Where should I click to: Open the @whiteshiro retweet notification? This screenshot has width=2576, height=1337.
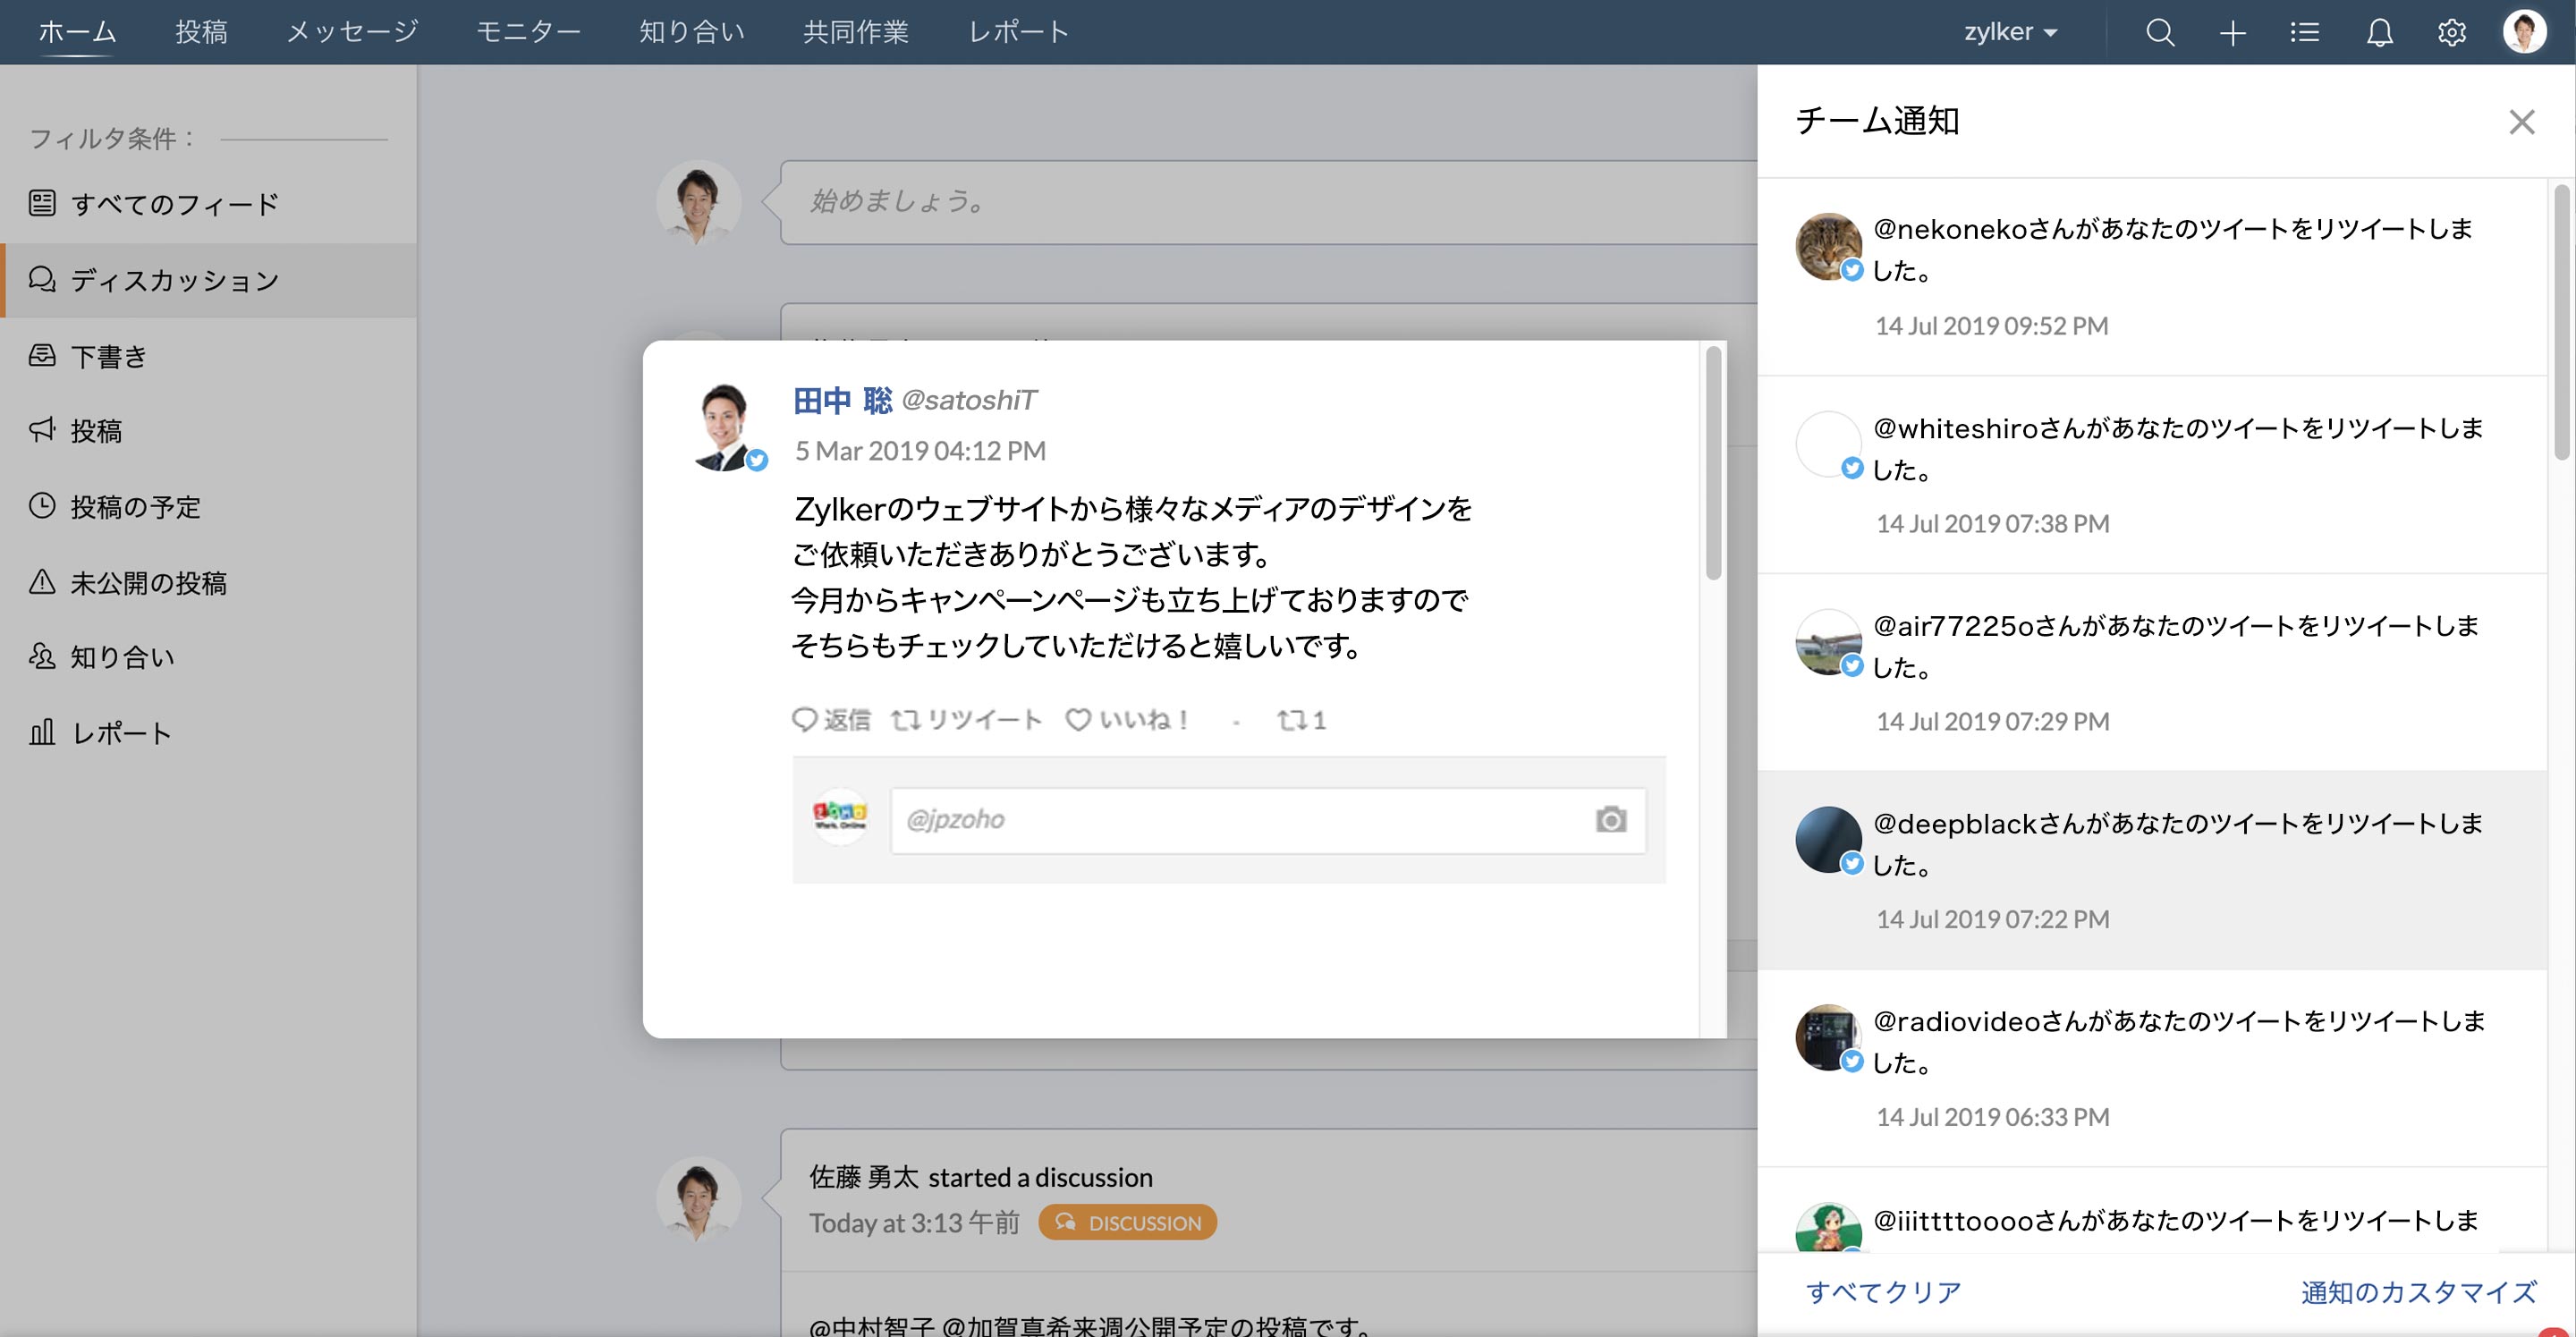[2152, 475]
